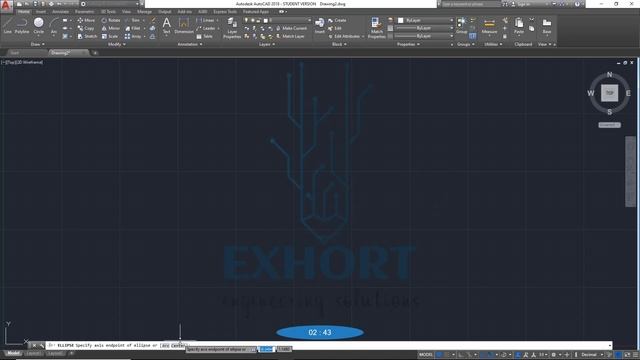Expand the Properties panel
The image size is (640, 360).
pyautogui.click(x=408, y=44)
